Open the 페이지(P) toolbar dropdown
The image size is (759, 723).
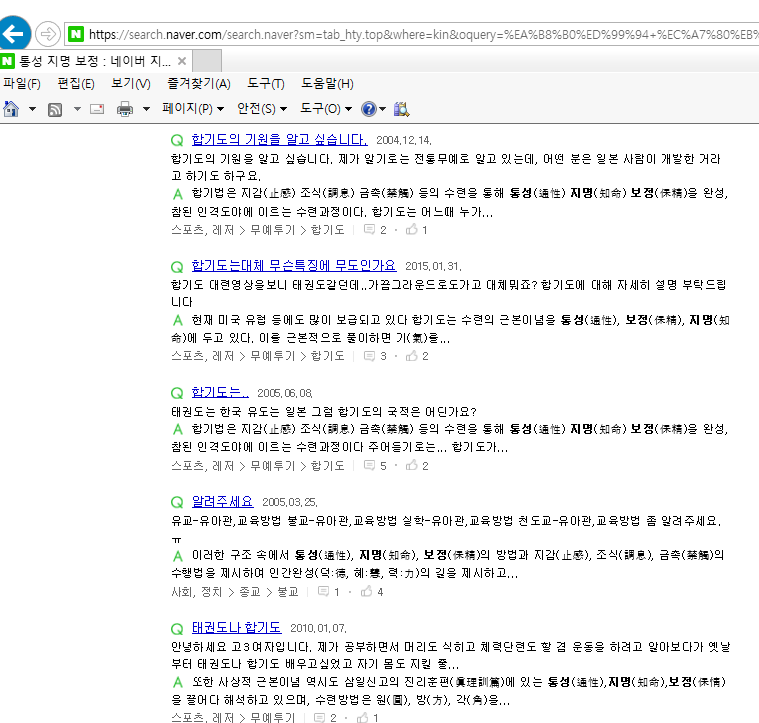(x=193, y=108)
